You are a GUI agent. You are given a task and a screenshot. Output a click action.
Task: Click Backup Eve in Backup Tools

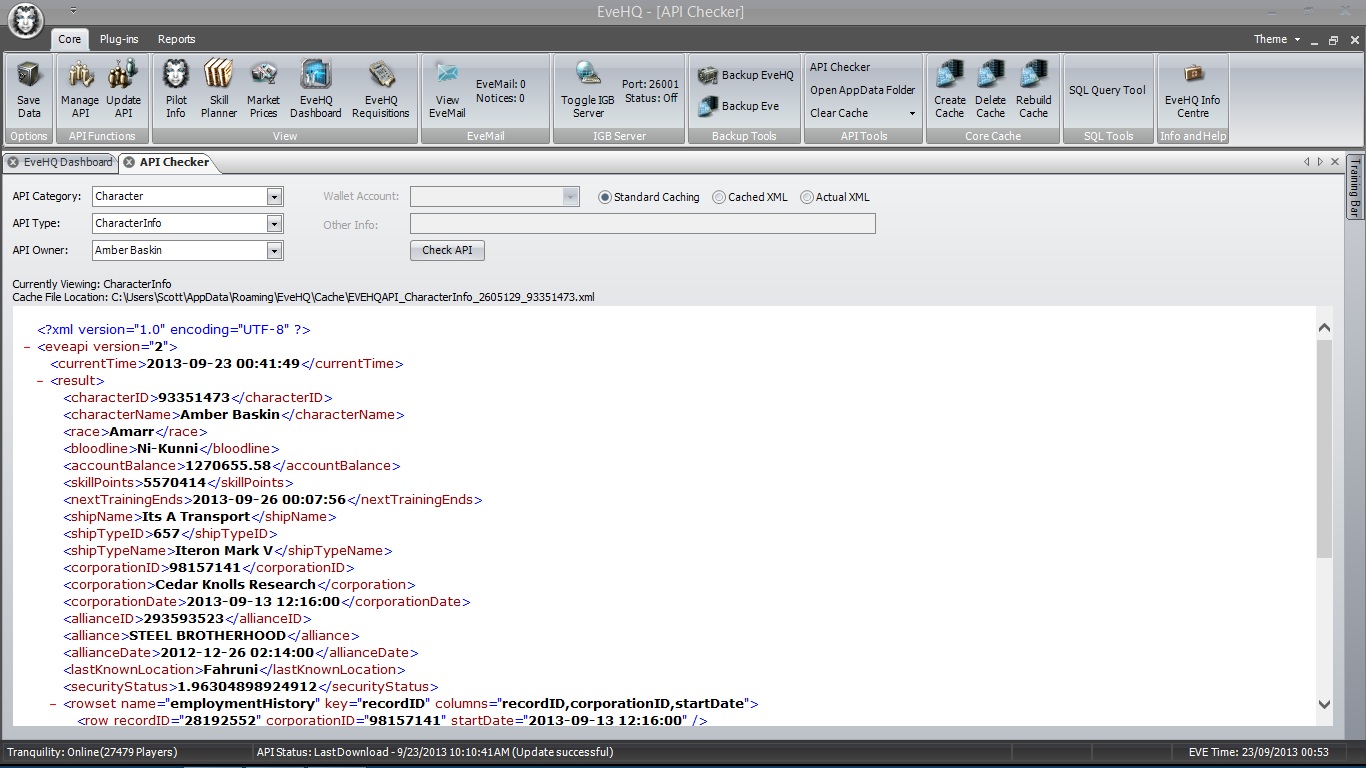click(739, 106)
